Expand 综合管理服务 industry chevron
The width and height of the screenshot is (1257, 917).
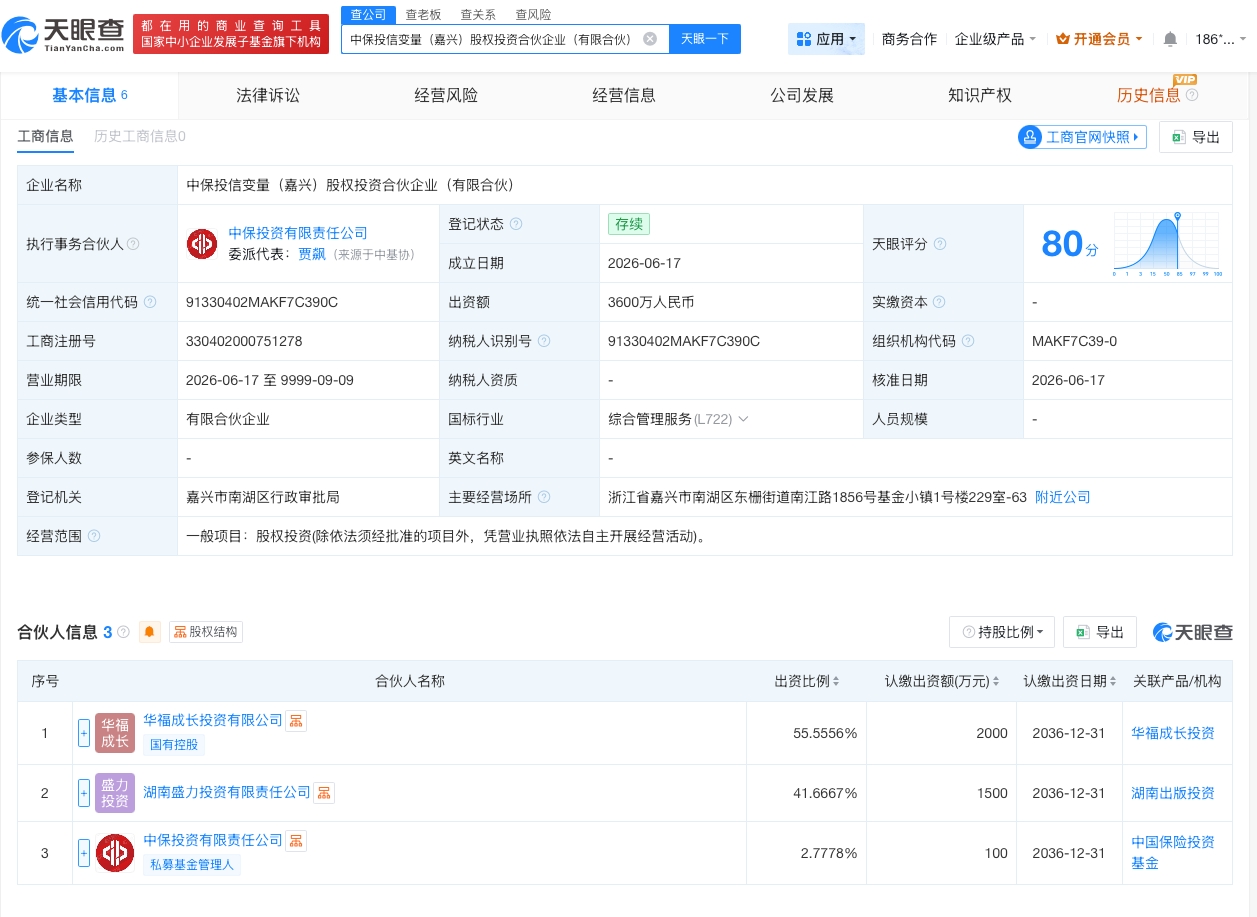[x=743, y=419]
